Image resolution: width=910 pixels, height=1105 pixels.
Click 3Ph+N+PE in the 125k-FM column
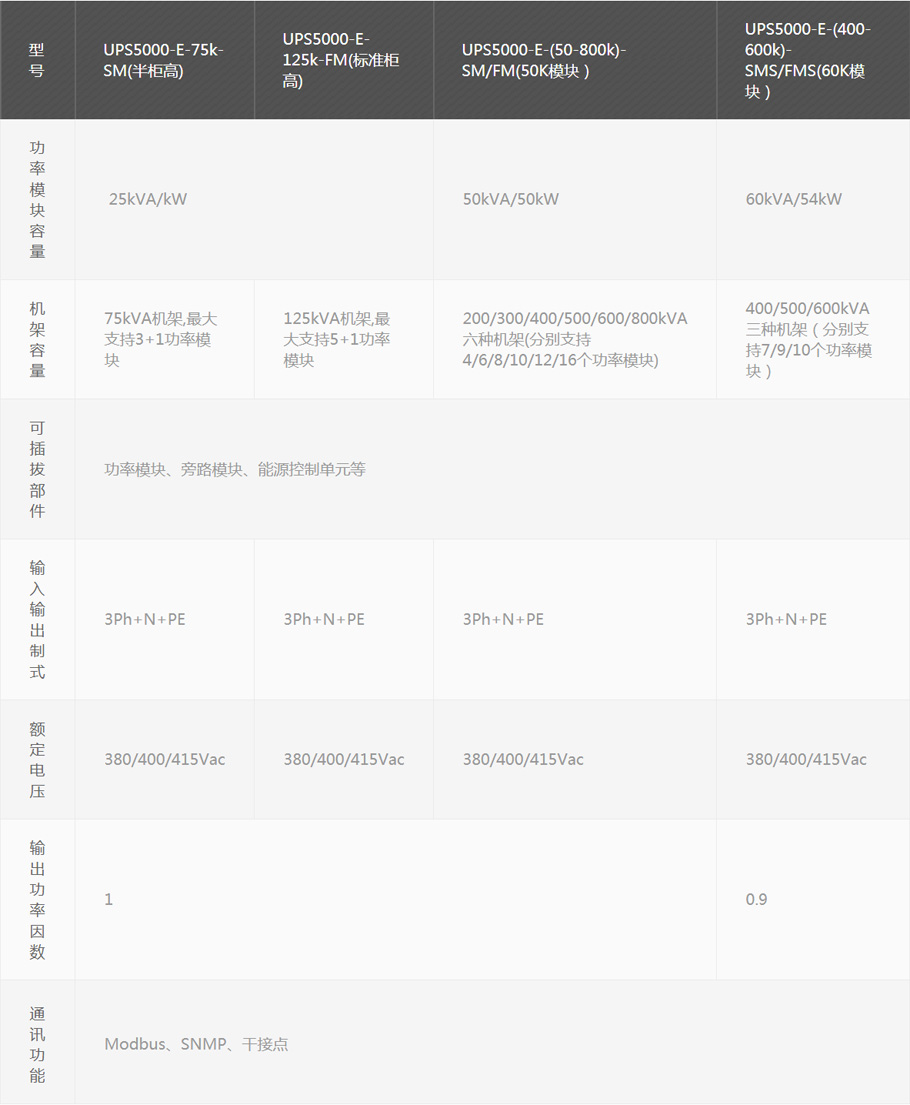[x=324, y=619]
